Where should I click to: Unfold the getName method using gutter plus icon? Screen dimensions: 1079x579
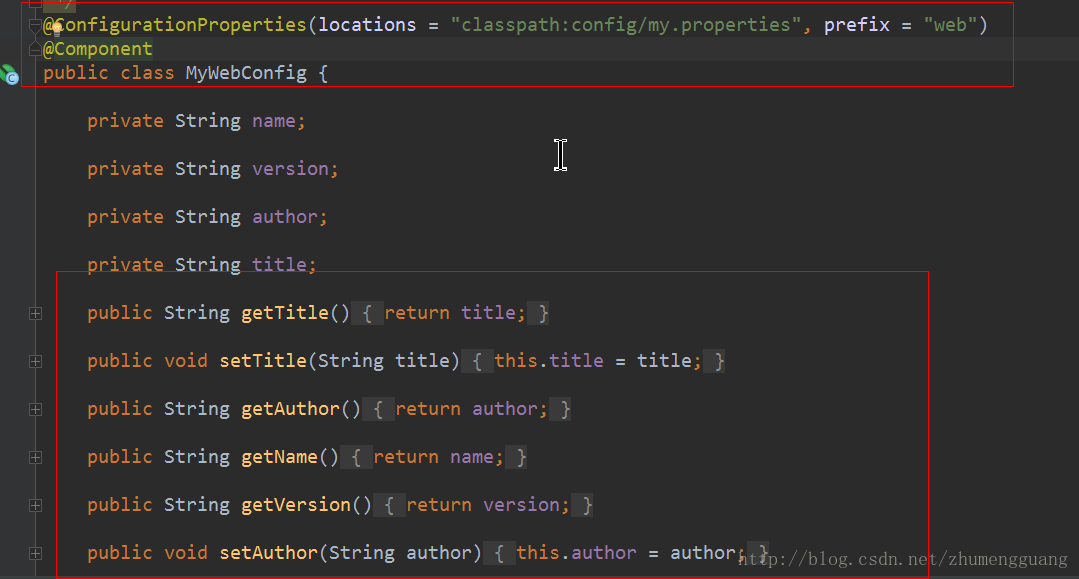click(36, 458)
